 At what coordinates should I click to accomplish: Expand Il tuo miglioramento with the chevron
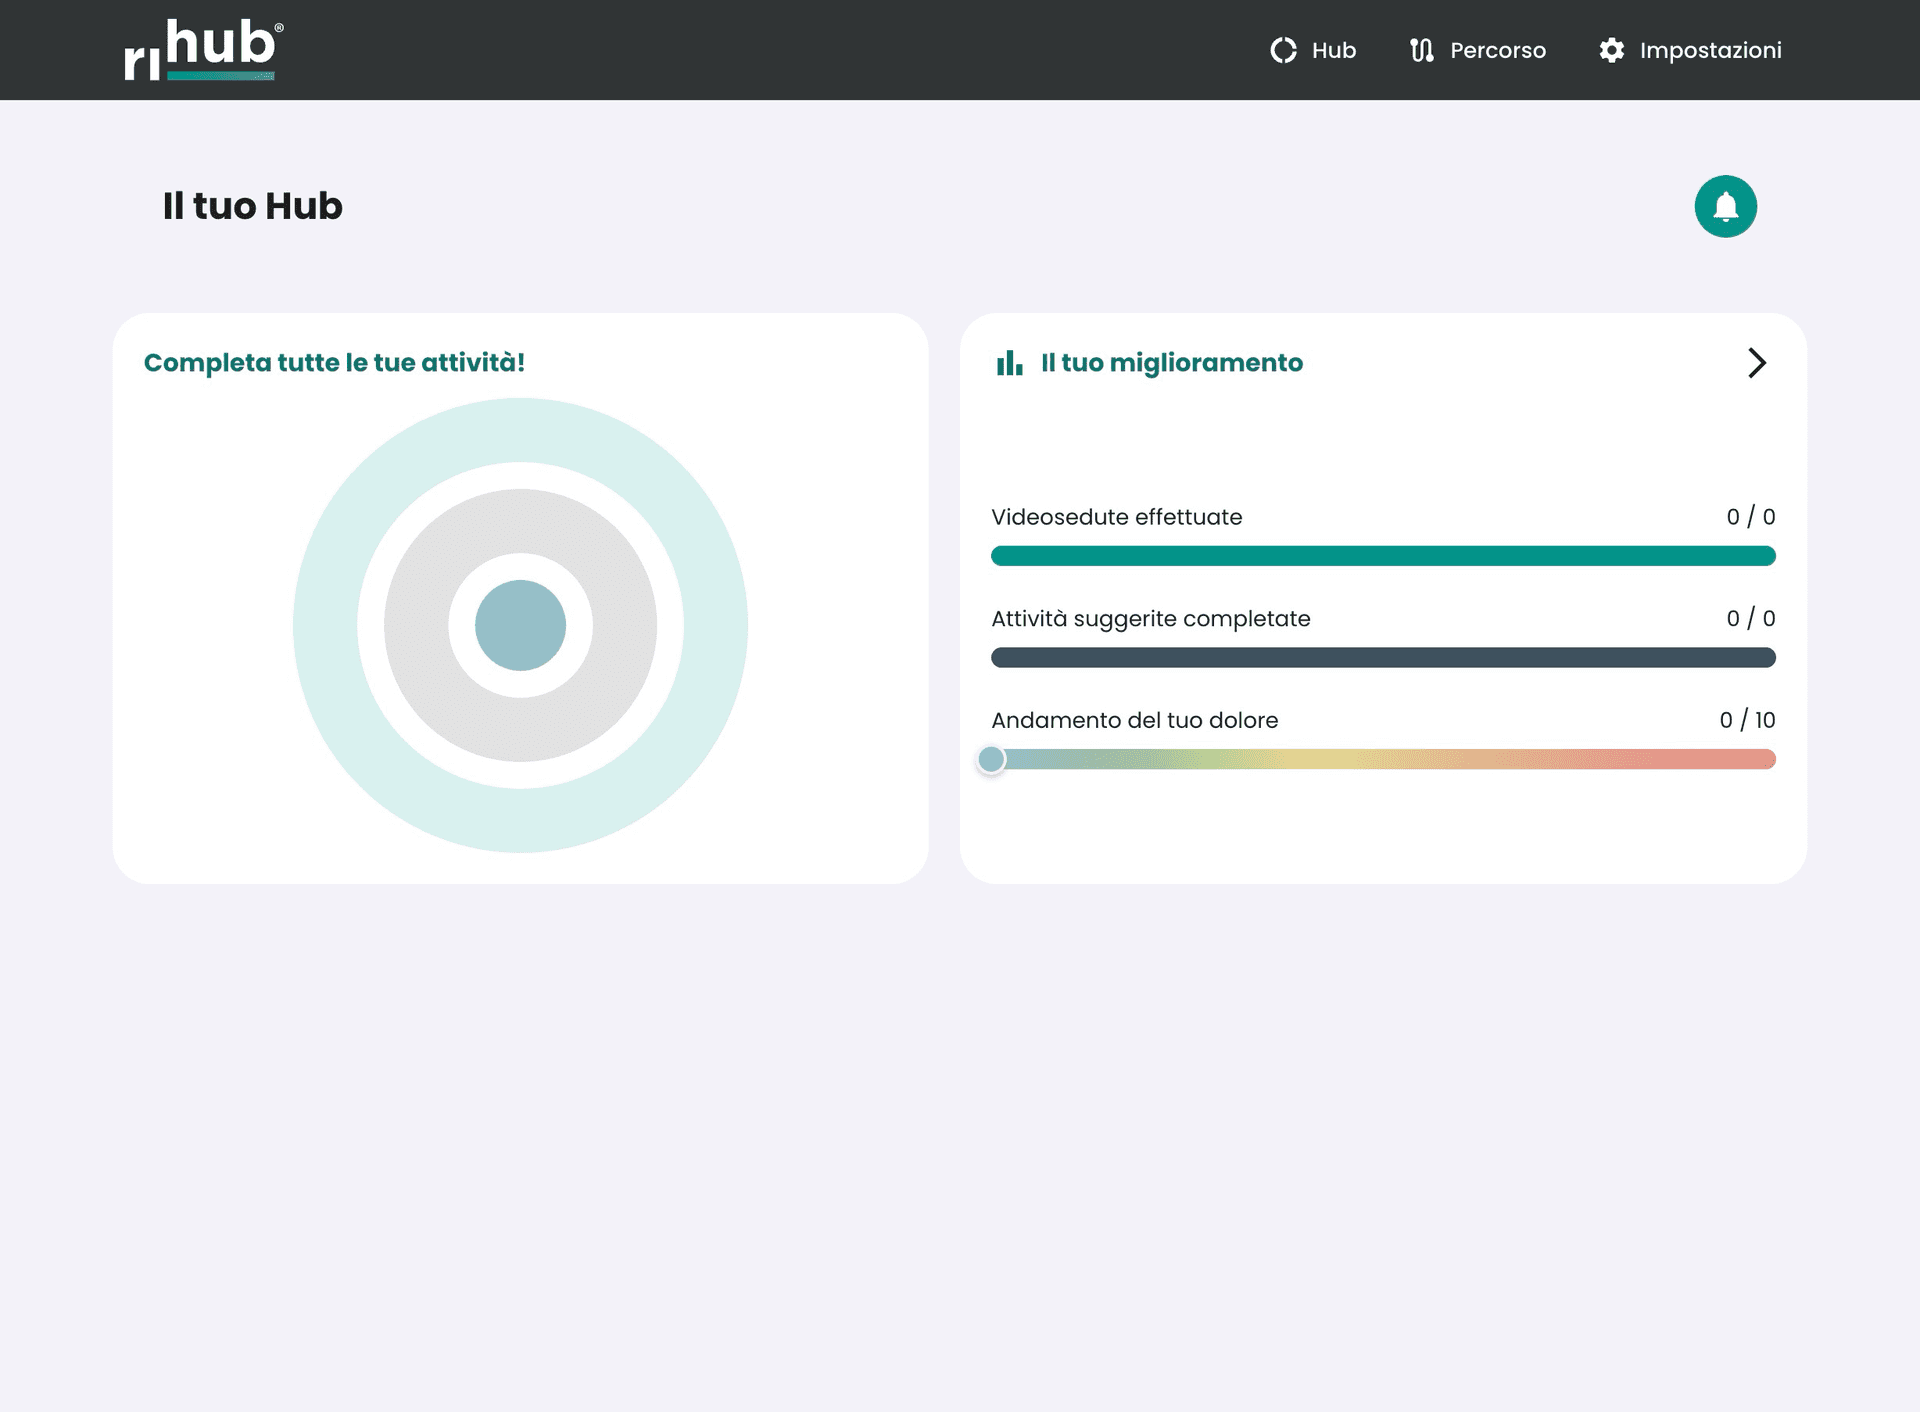(x=1756, y=363)
